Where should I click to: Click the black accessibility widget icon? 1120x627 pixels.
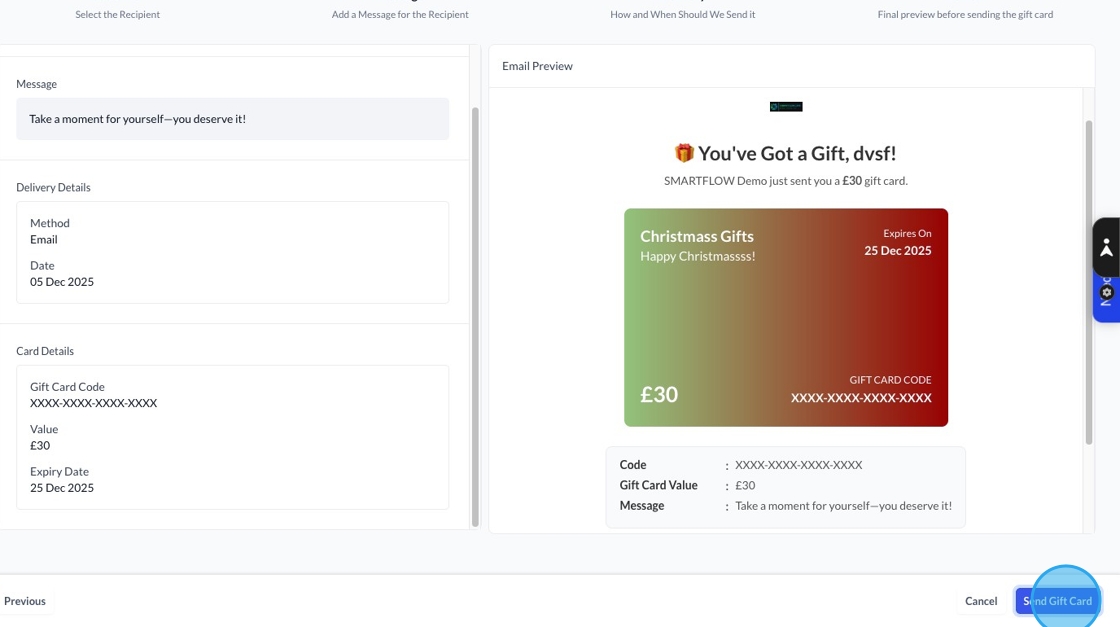point(1106,247)
